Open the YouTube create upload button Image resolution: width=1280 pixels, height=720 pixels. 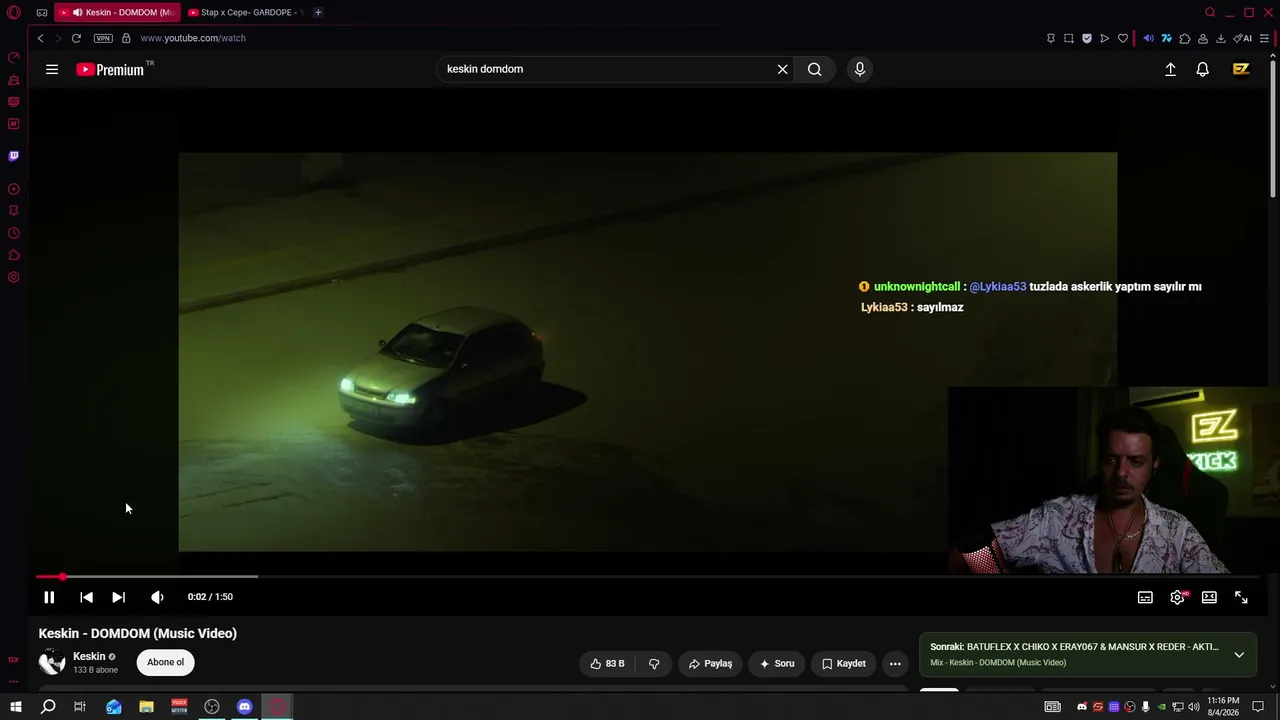tap(1170, 69)
